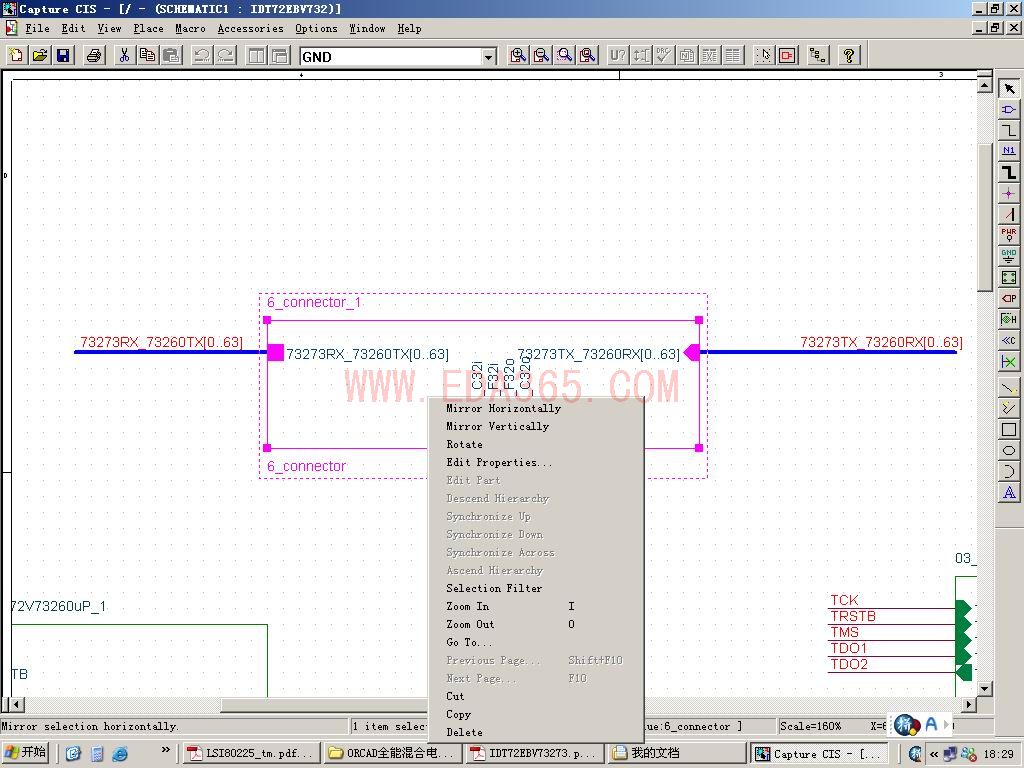Click the Zoom to Area toolbar icon
Viewport: 1024px width, 768px height.
[x=565, y=56]
